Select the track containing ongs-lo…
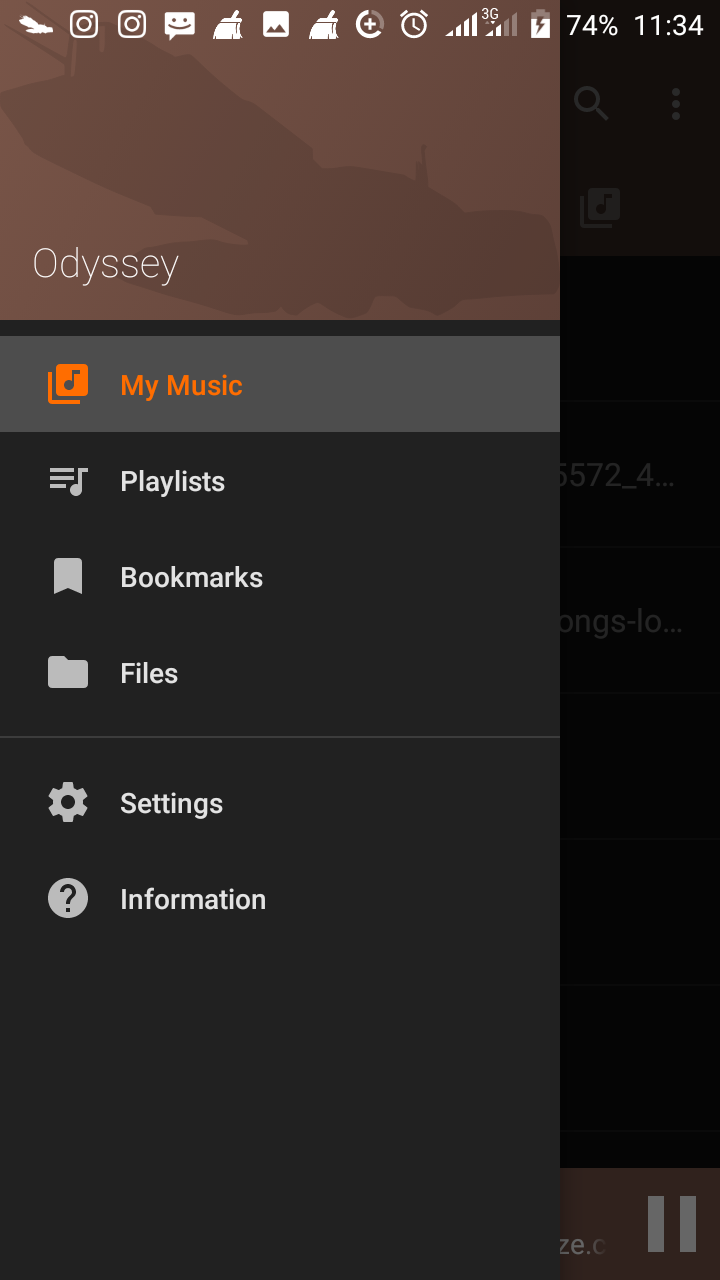Screen dimensions: 720x1280 click(x=640, y=621)
